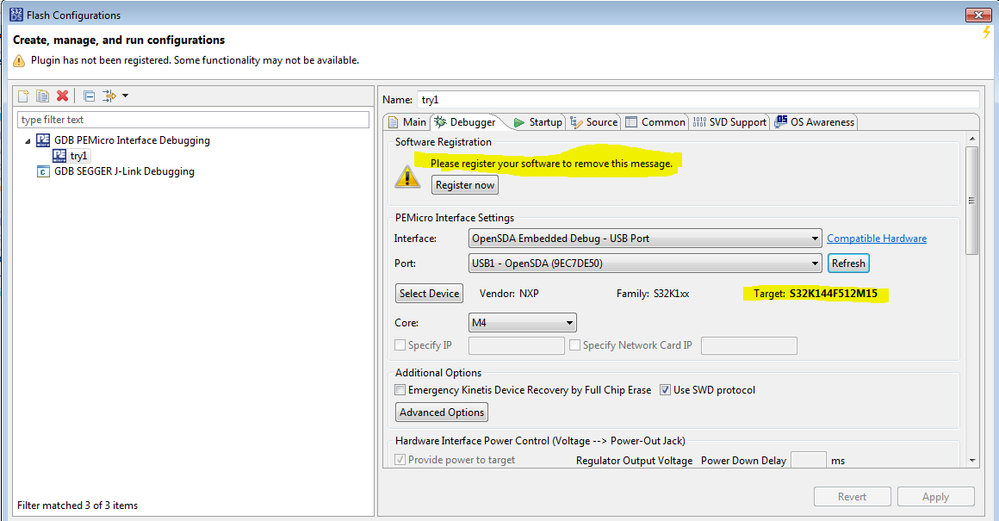This screenshot has width=999, height=521.
Task: Click the New launch configuration icon
Action: (x=24, y=96)
